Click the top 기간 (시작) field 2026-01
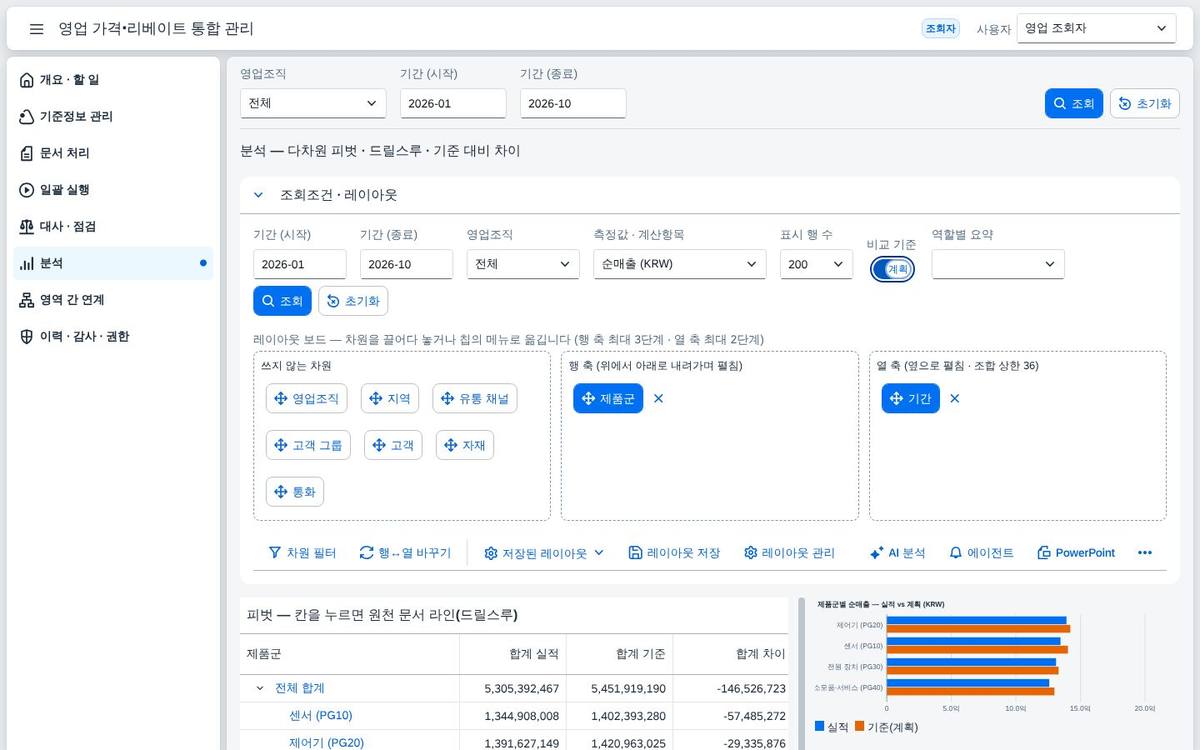The image size is (1200, 750). click(453, 103)
